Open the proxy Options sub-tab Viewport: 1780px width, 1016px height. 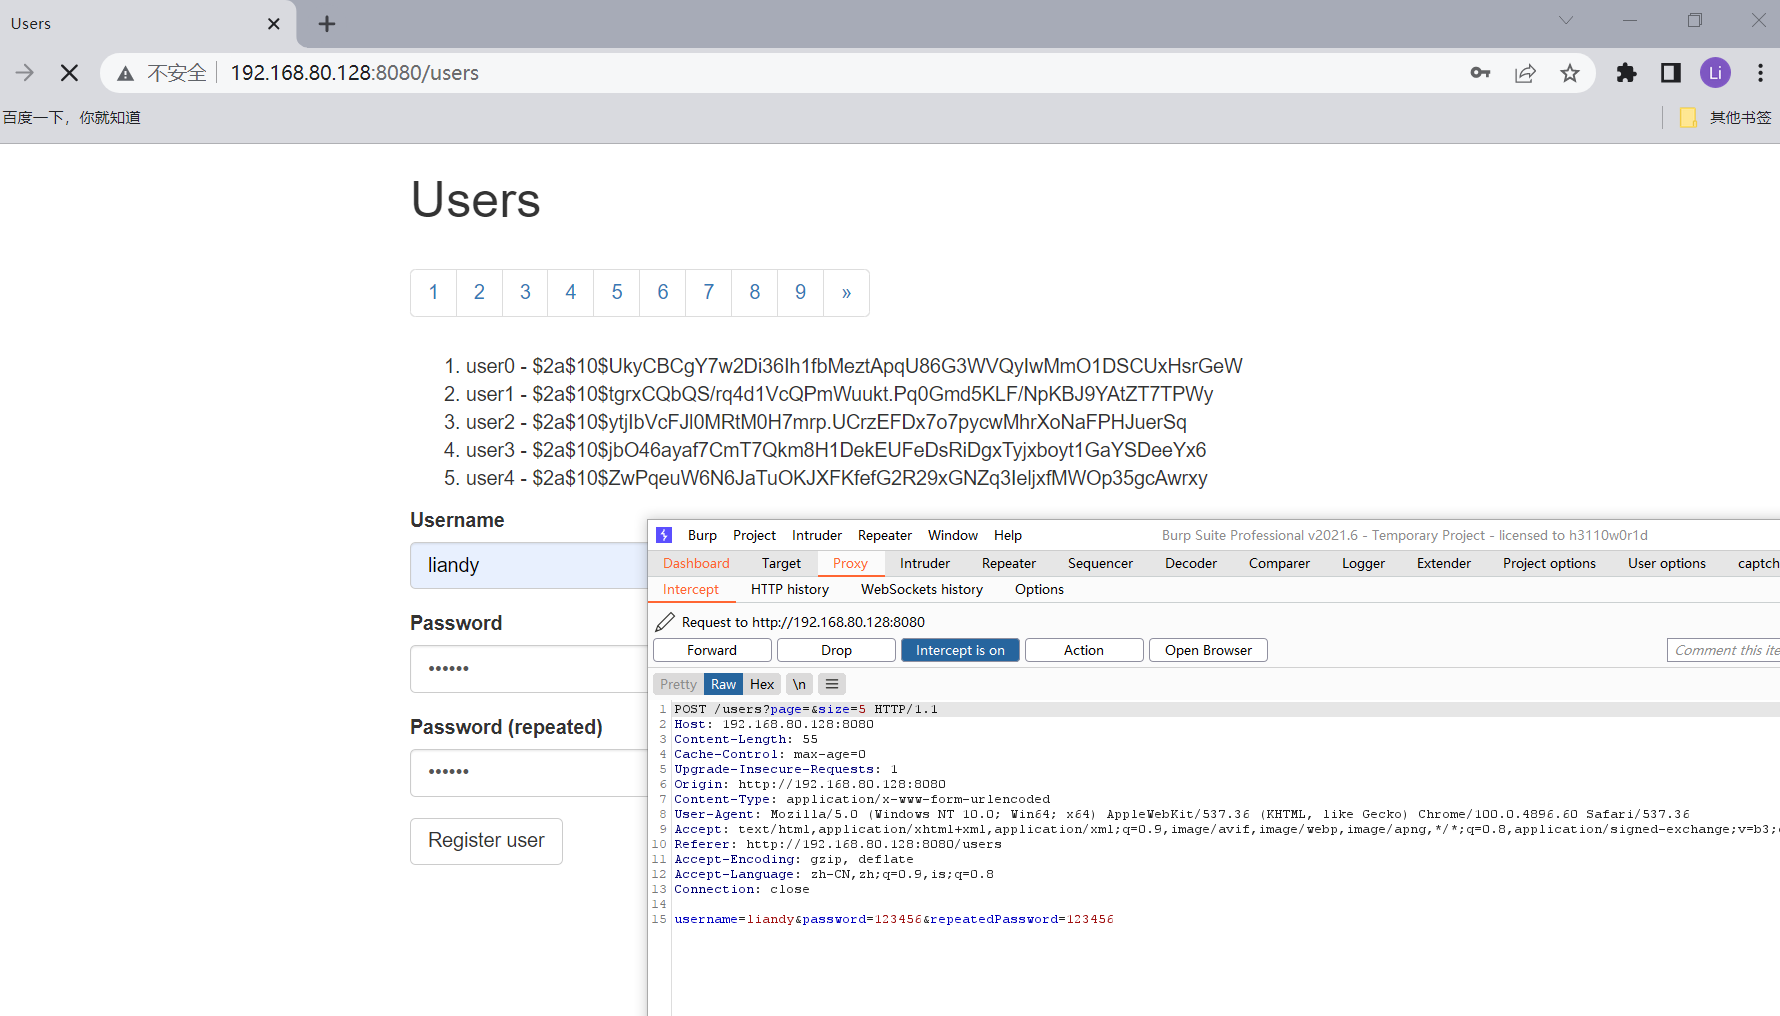[1039, 589]
